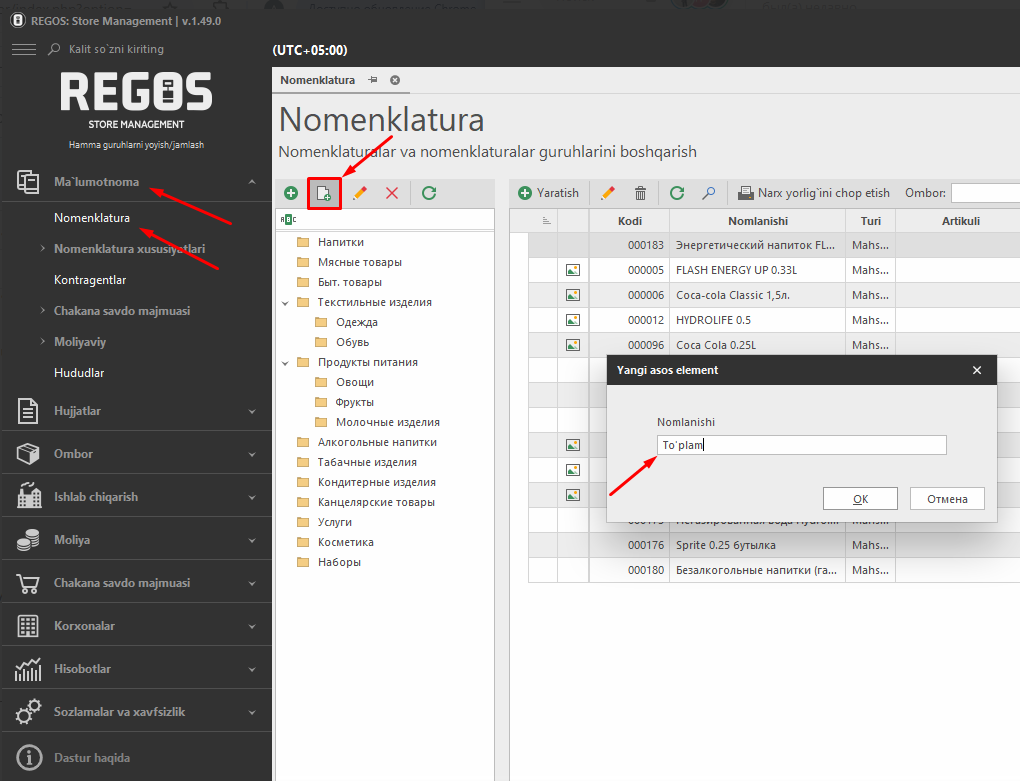Refresh the group tree

pyautogui.click(x=429, y=193)
